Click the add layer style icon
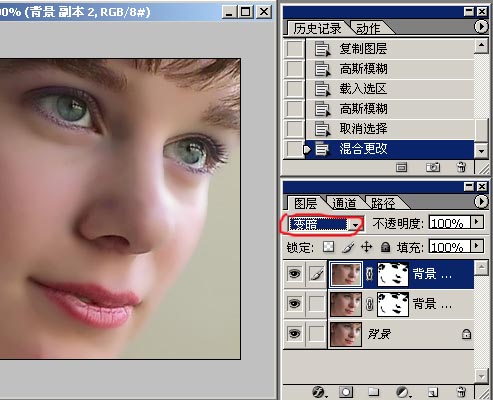This screenshot has height=400, width=493. [x=319, y=392]
